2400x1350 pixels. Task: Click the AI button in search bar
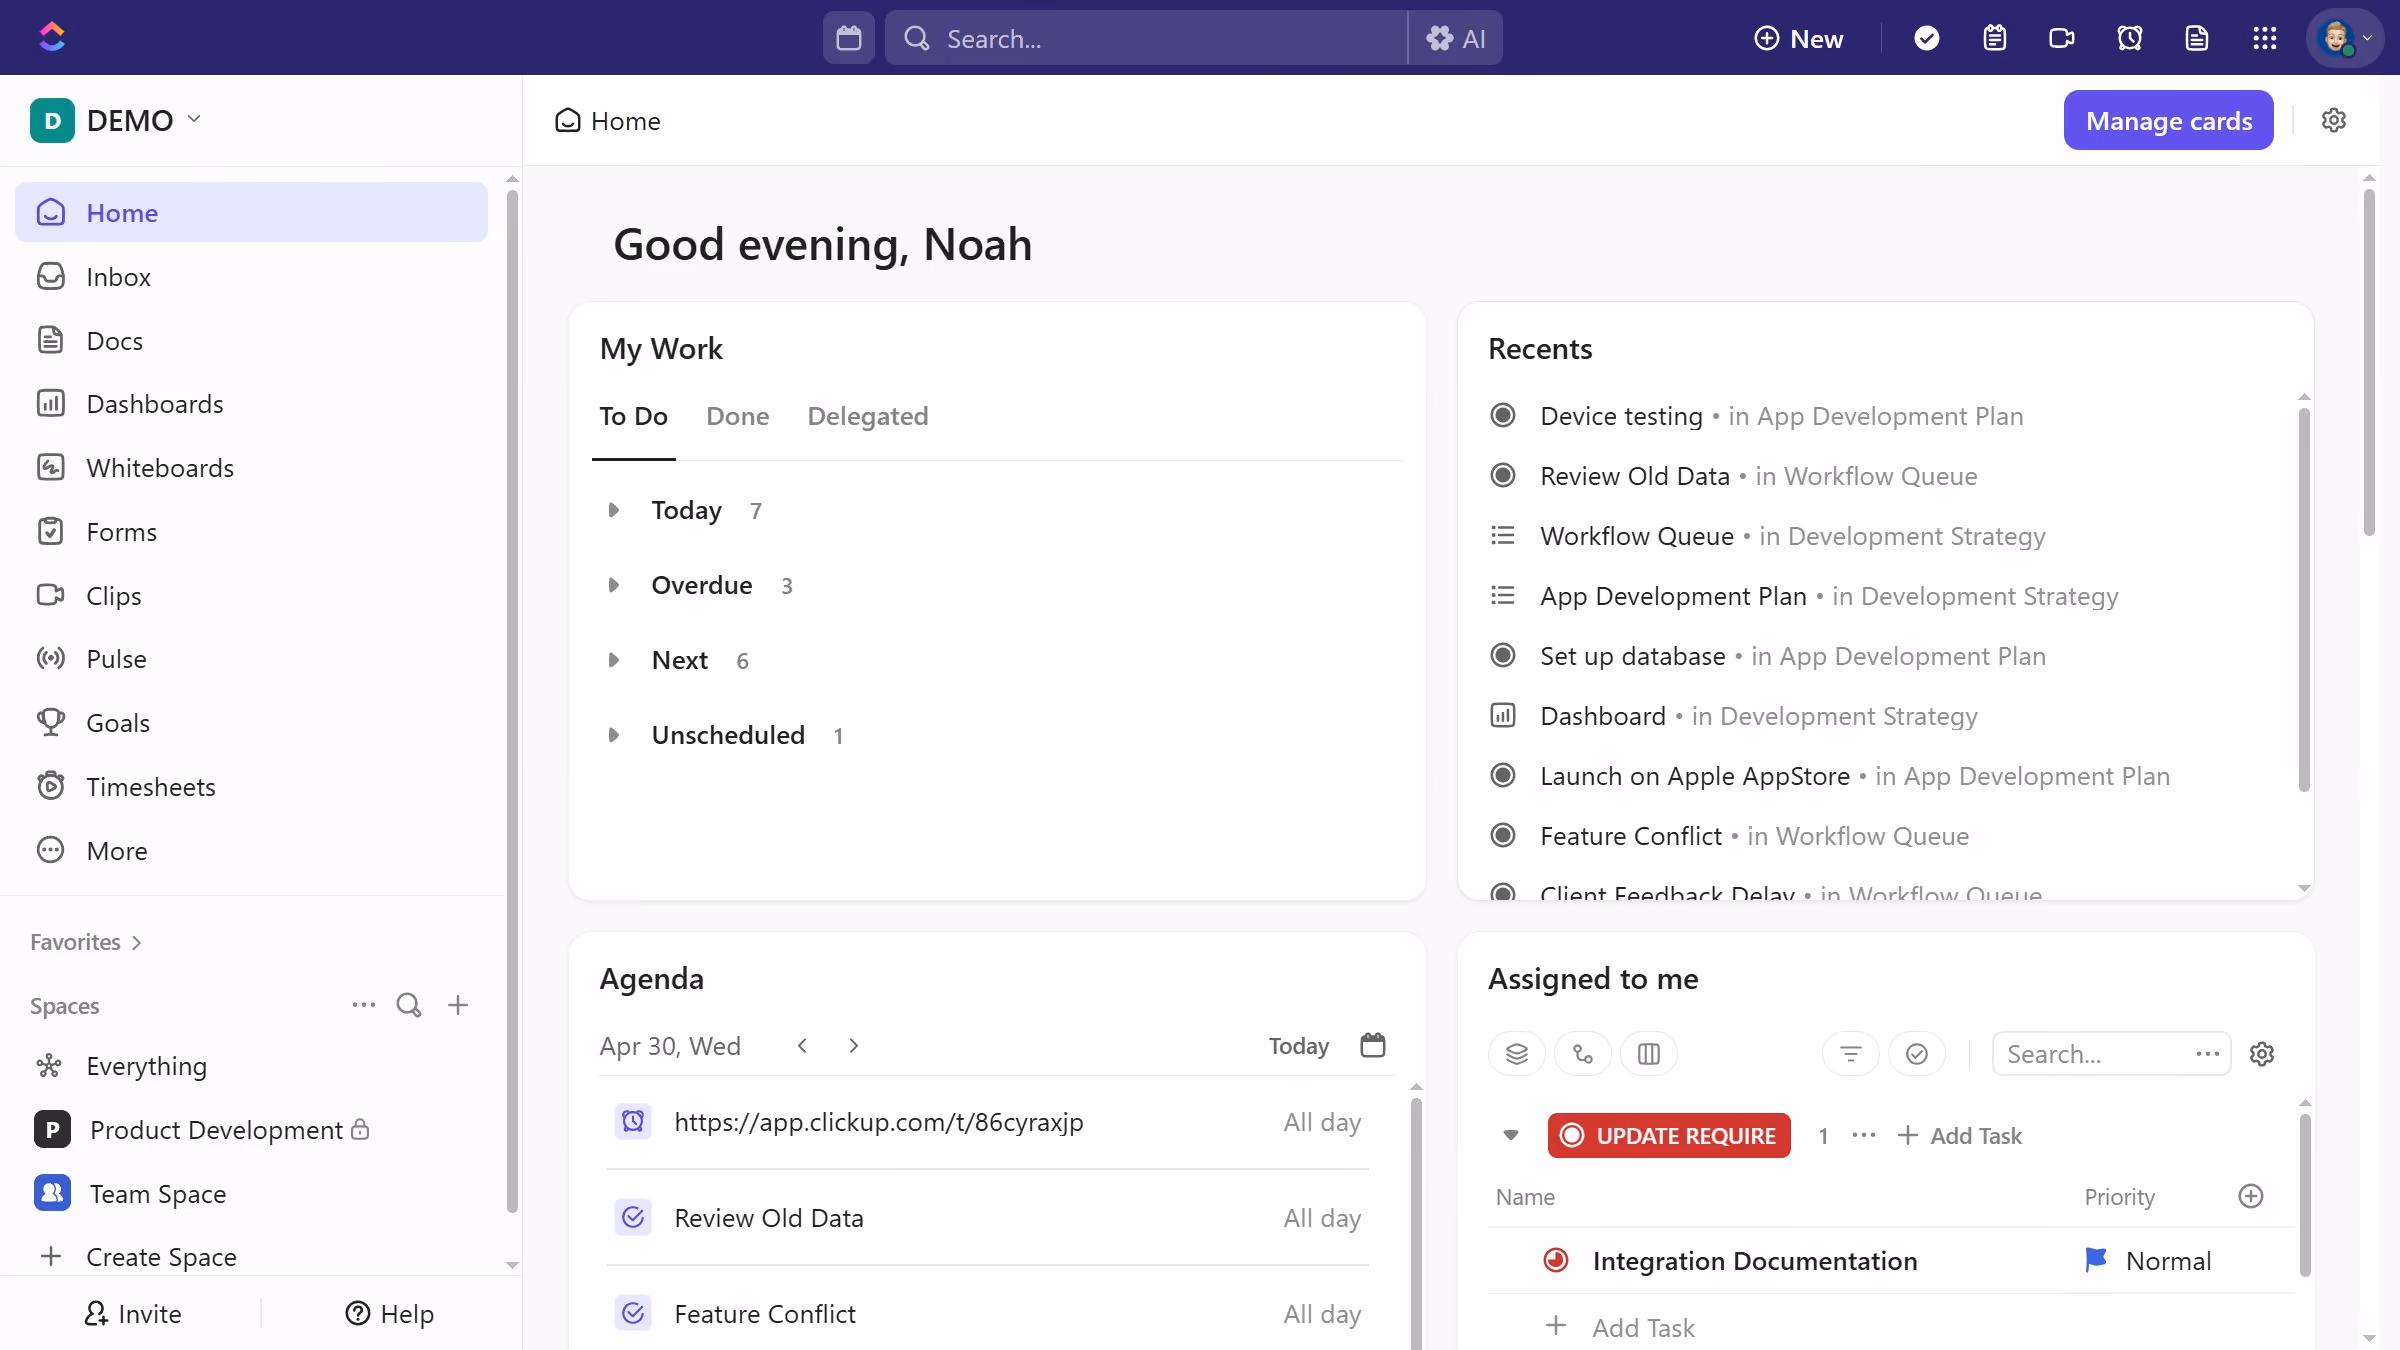click(1456, 38)
